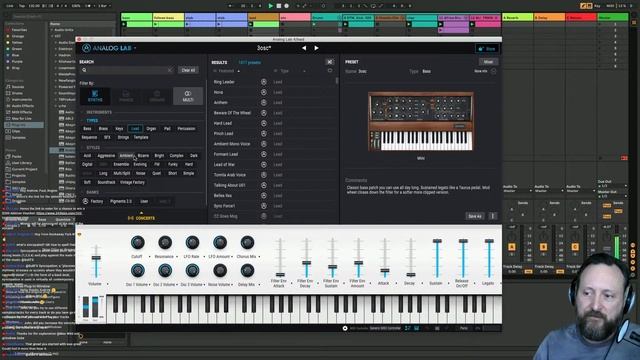Click Arturia icon beside Hard Lead
640x360 pixels.
pos(264,123)
